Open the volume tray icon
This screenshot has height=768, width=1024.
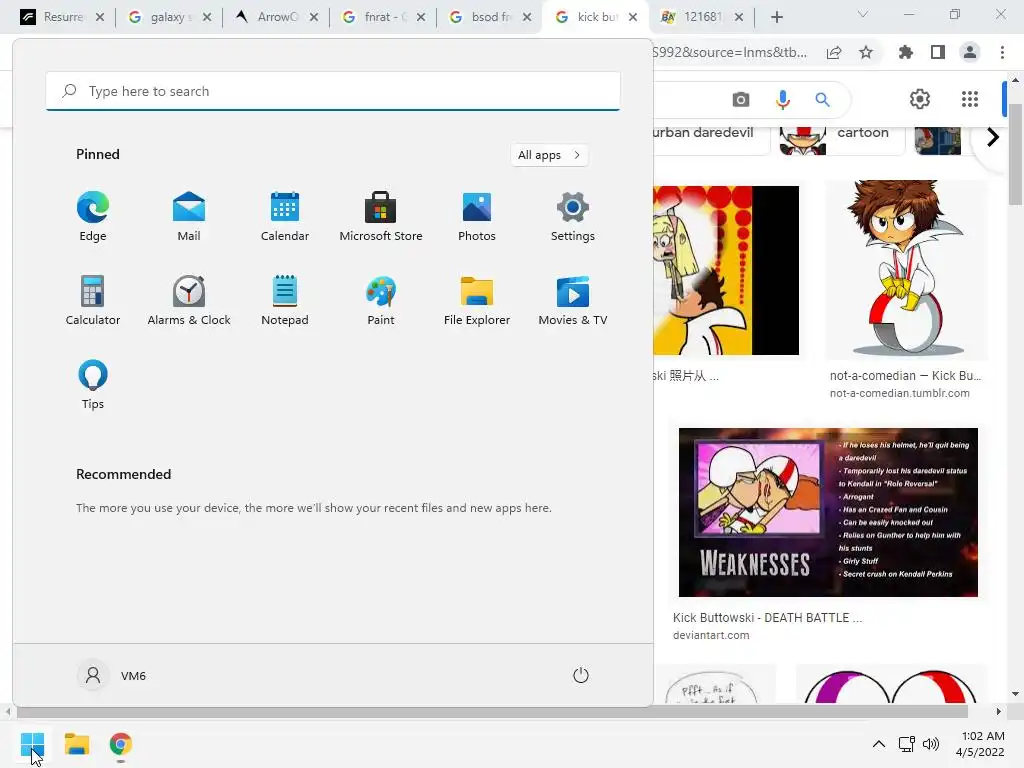[x=931, y=744]
